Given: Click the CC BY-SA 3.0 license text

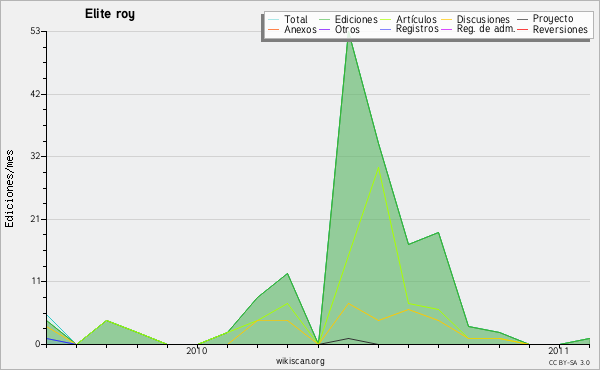Looking at the screenshot, I should coord(569,362).
